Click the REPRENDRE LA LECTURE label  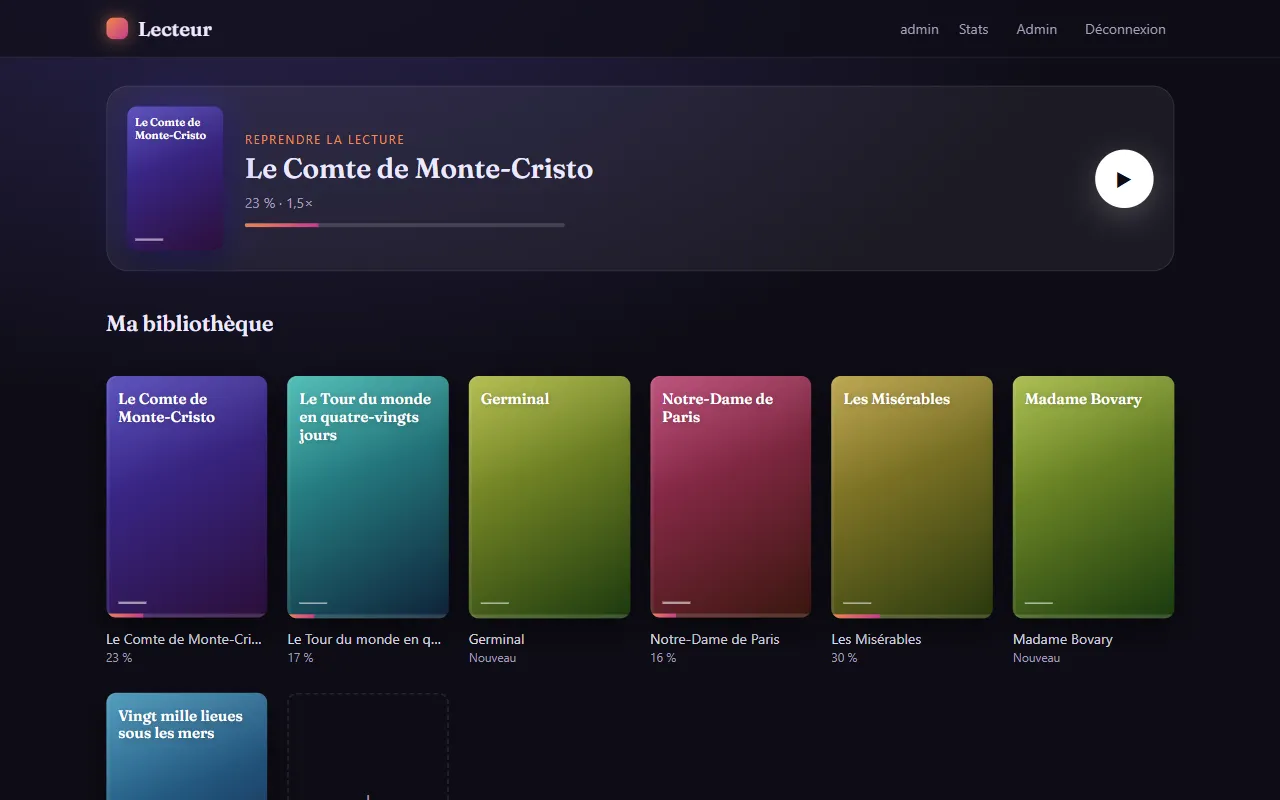pyautogui.click(x=325, y=140)
